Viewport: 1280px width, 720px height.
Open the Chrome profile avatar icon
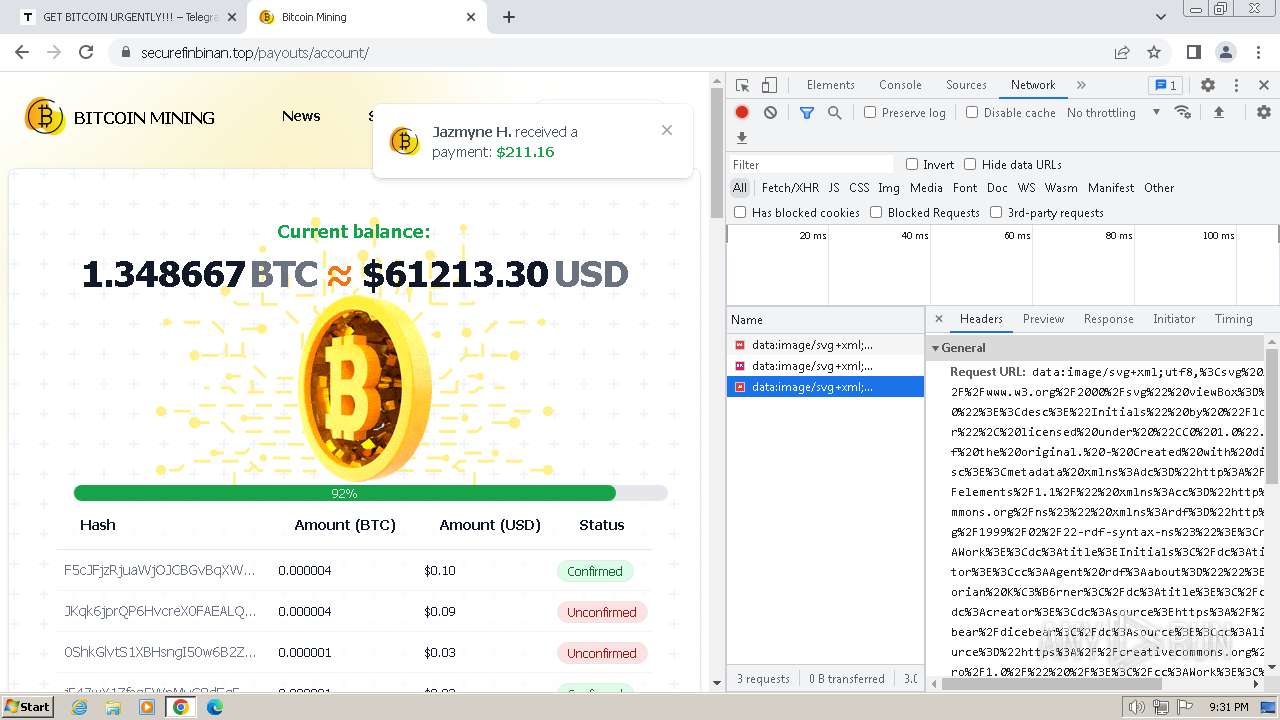coord(1226,52)
